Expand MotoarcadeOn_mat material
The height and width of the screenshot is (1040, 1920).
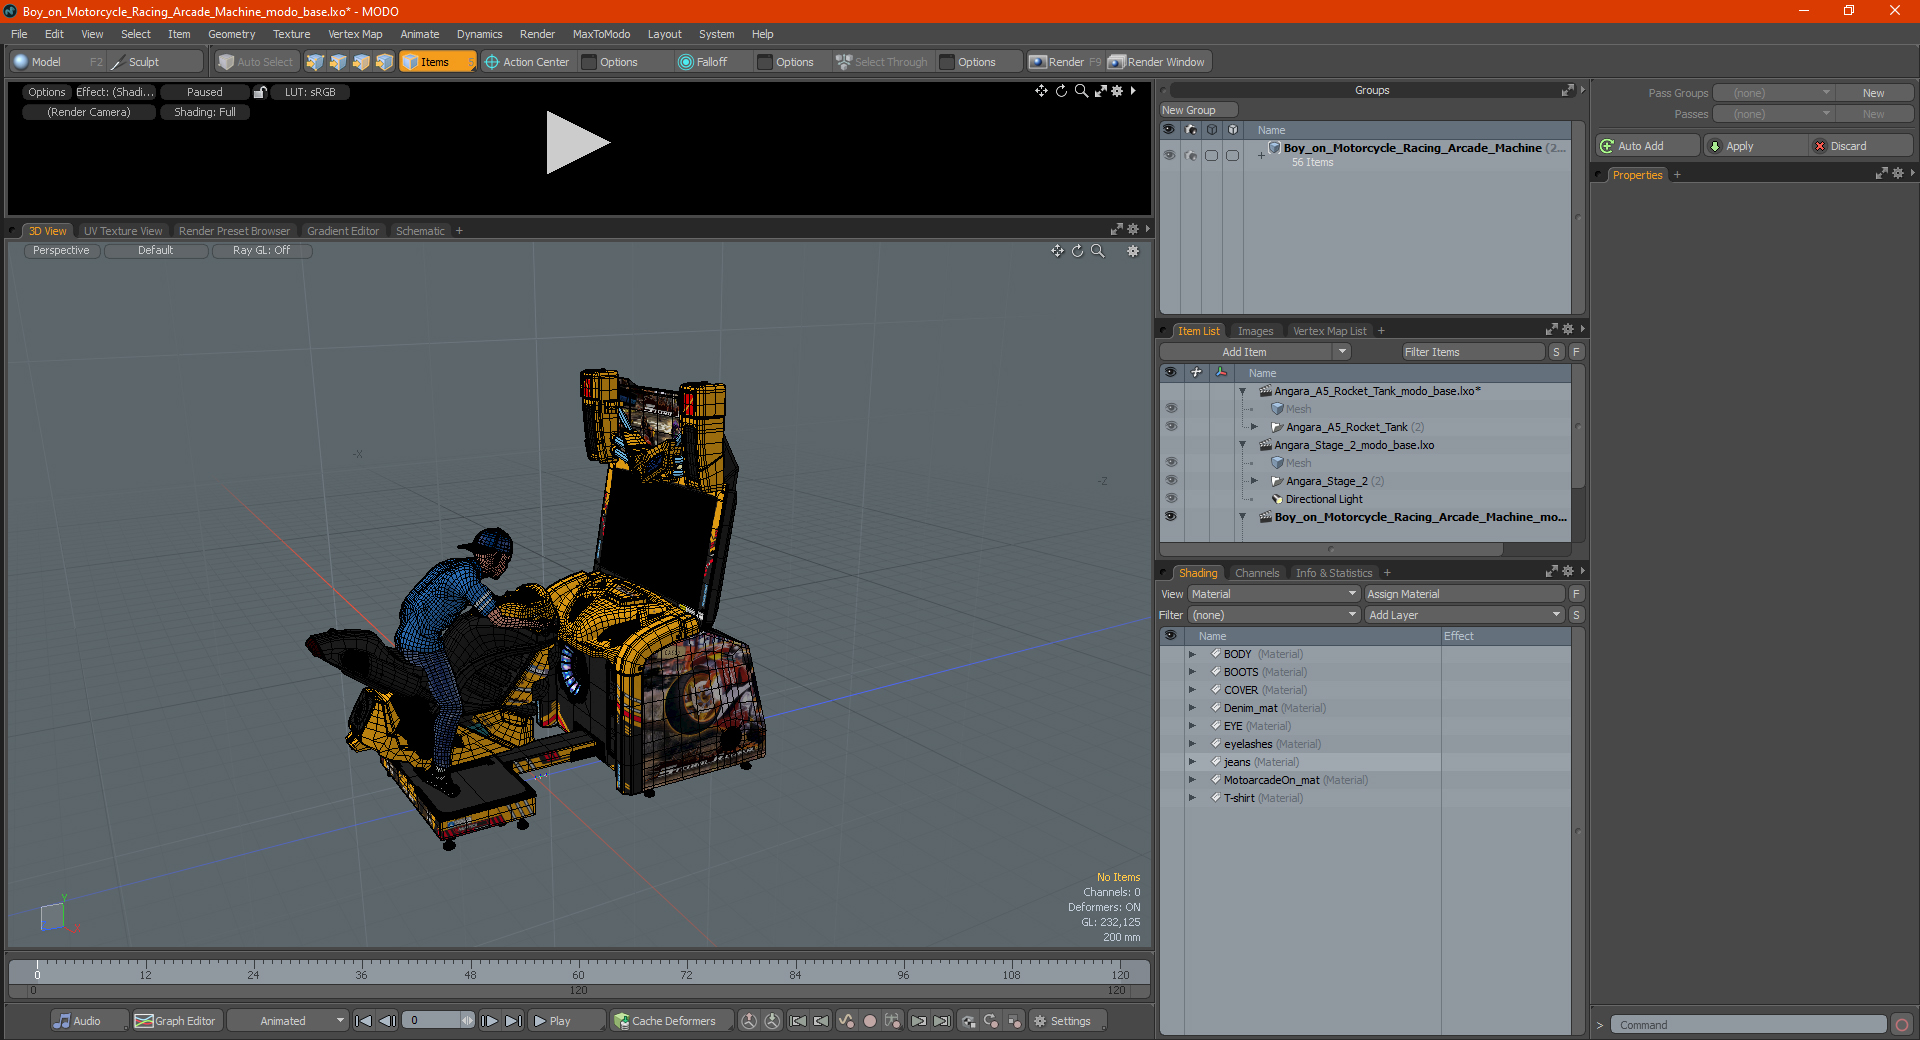(1192, 780)
